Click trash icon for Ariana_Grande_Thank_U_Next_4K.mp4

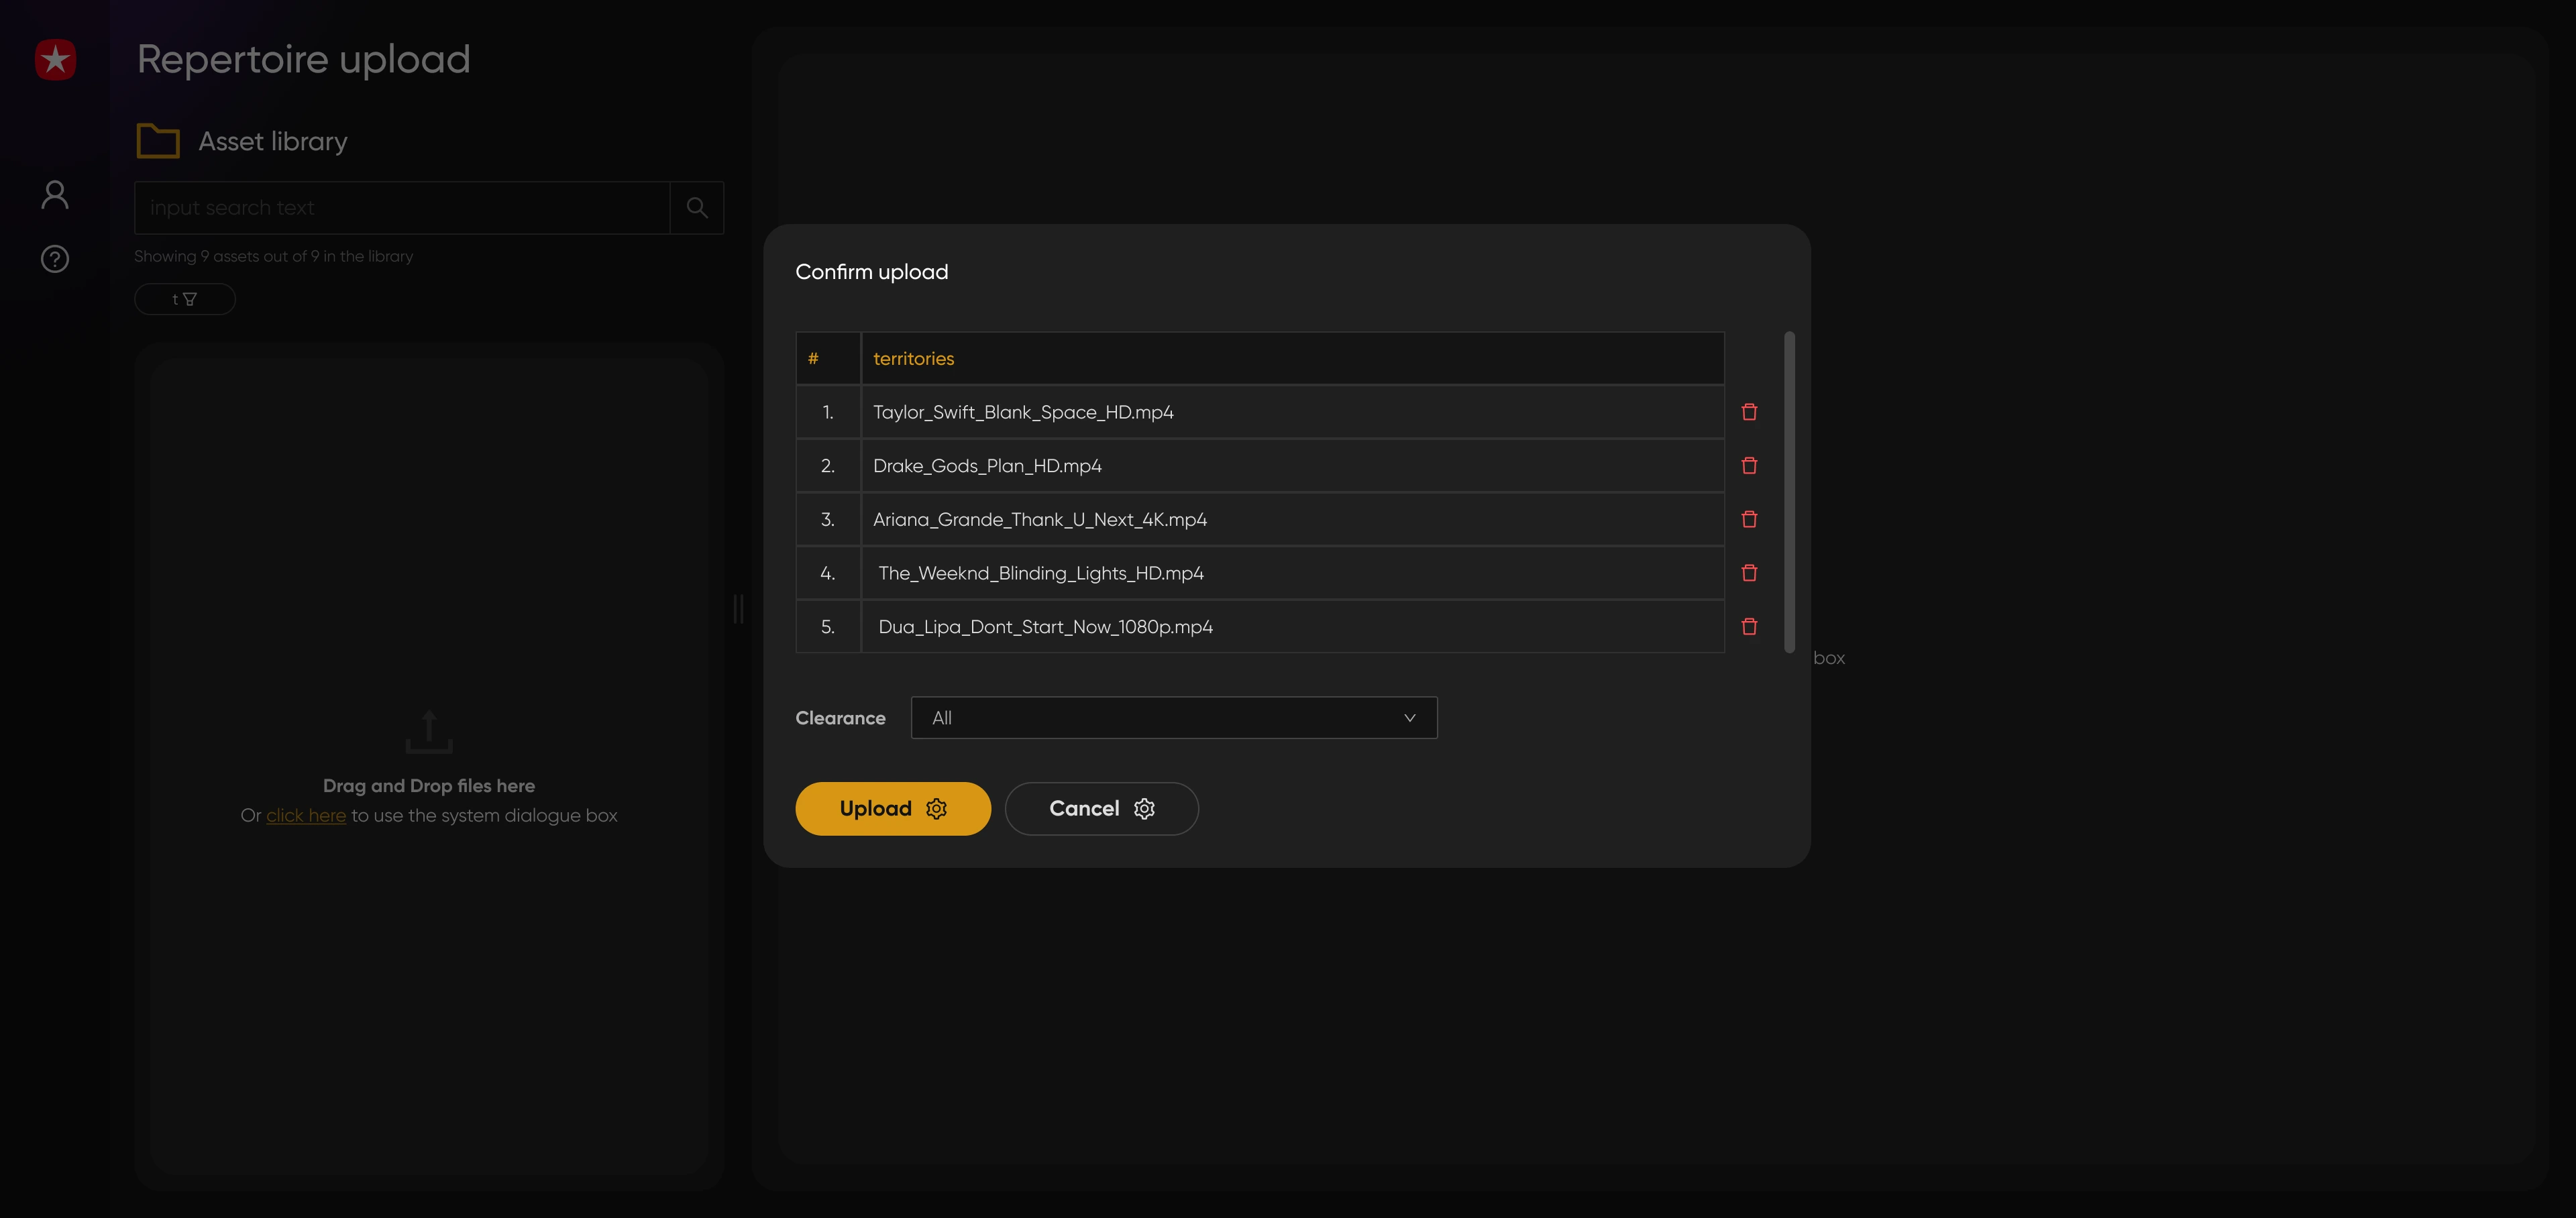pos(1749,519)
